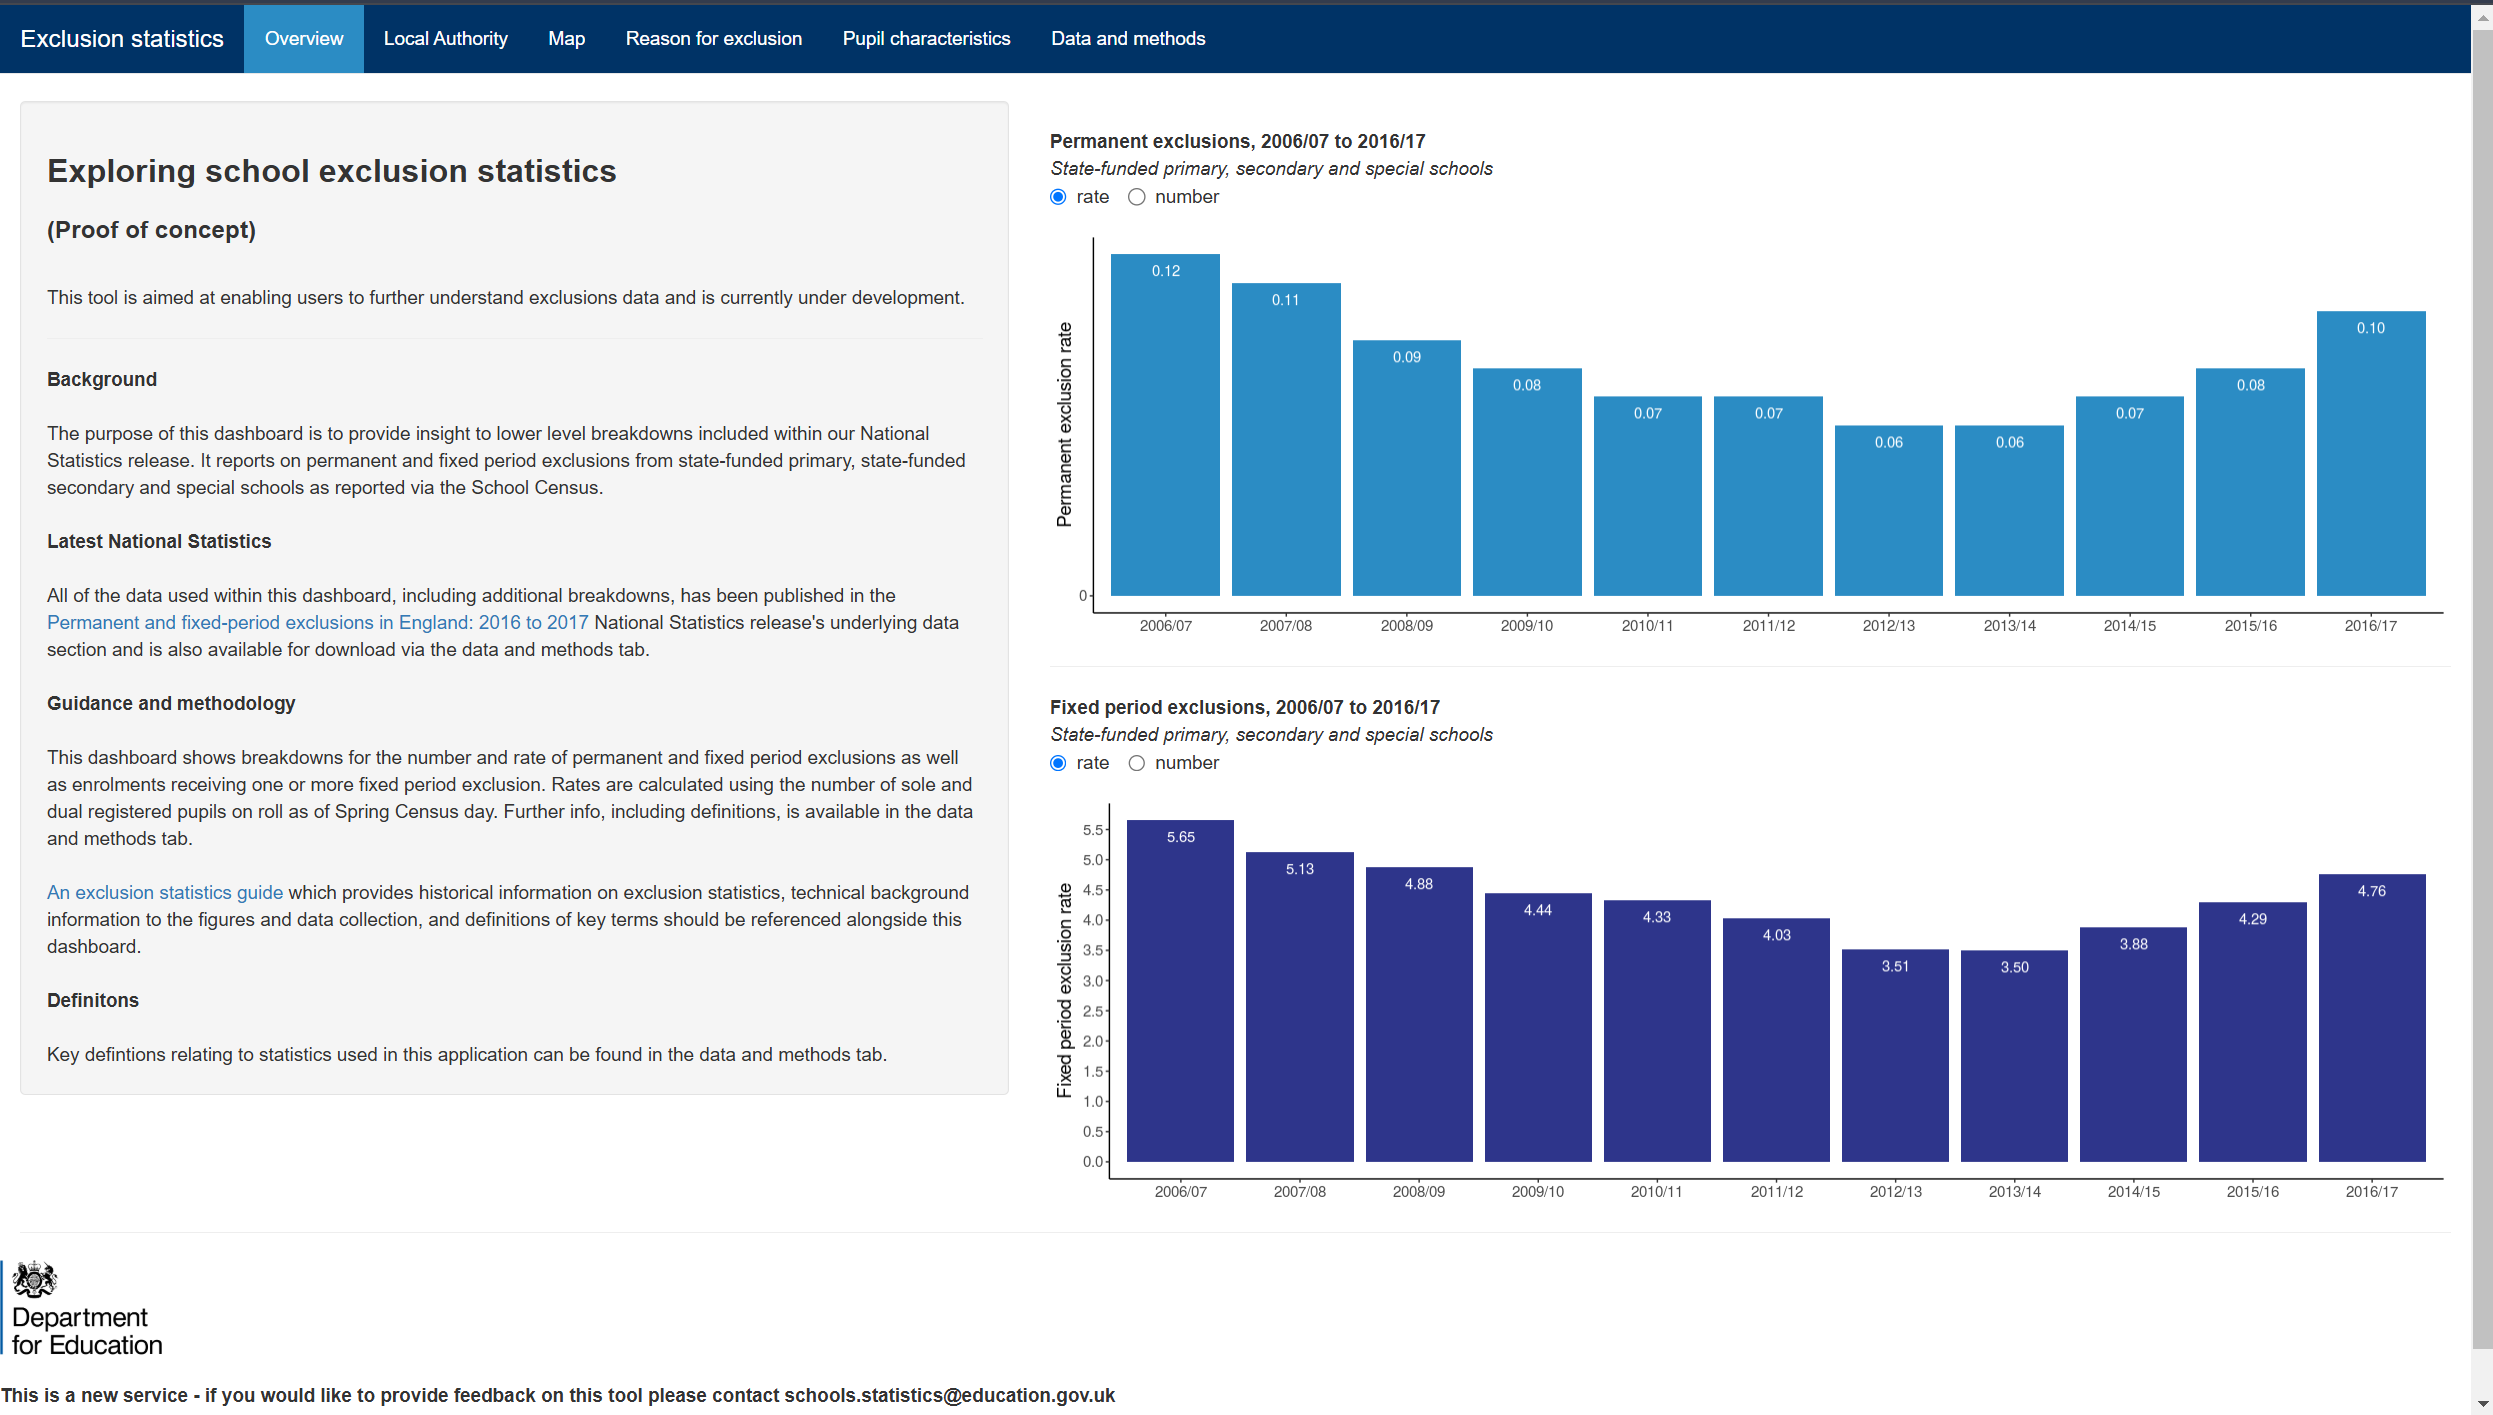This screenshot has height=1415, width=2493.
Task: Select rate for Fixed period exclusions chart
Action: pos(1058,763)
